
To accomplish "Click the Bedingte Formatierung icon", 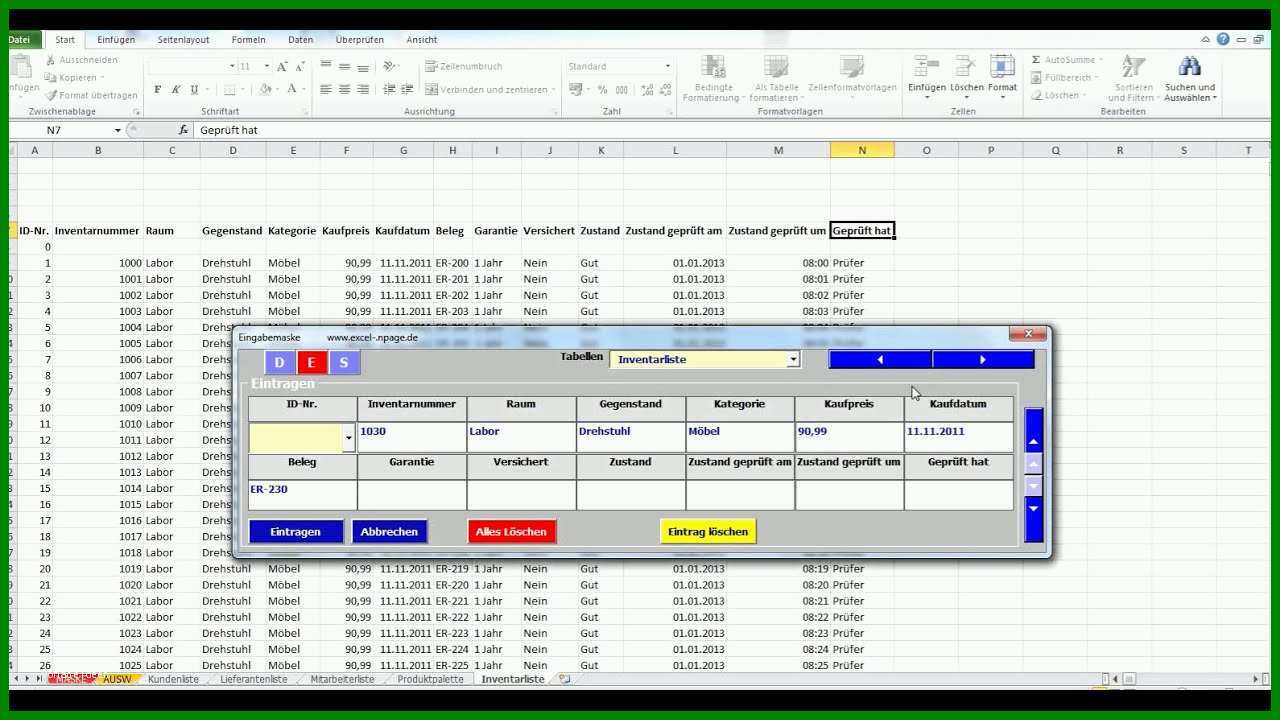I will pos(714,67).
